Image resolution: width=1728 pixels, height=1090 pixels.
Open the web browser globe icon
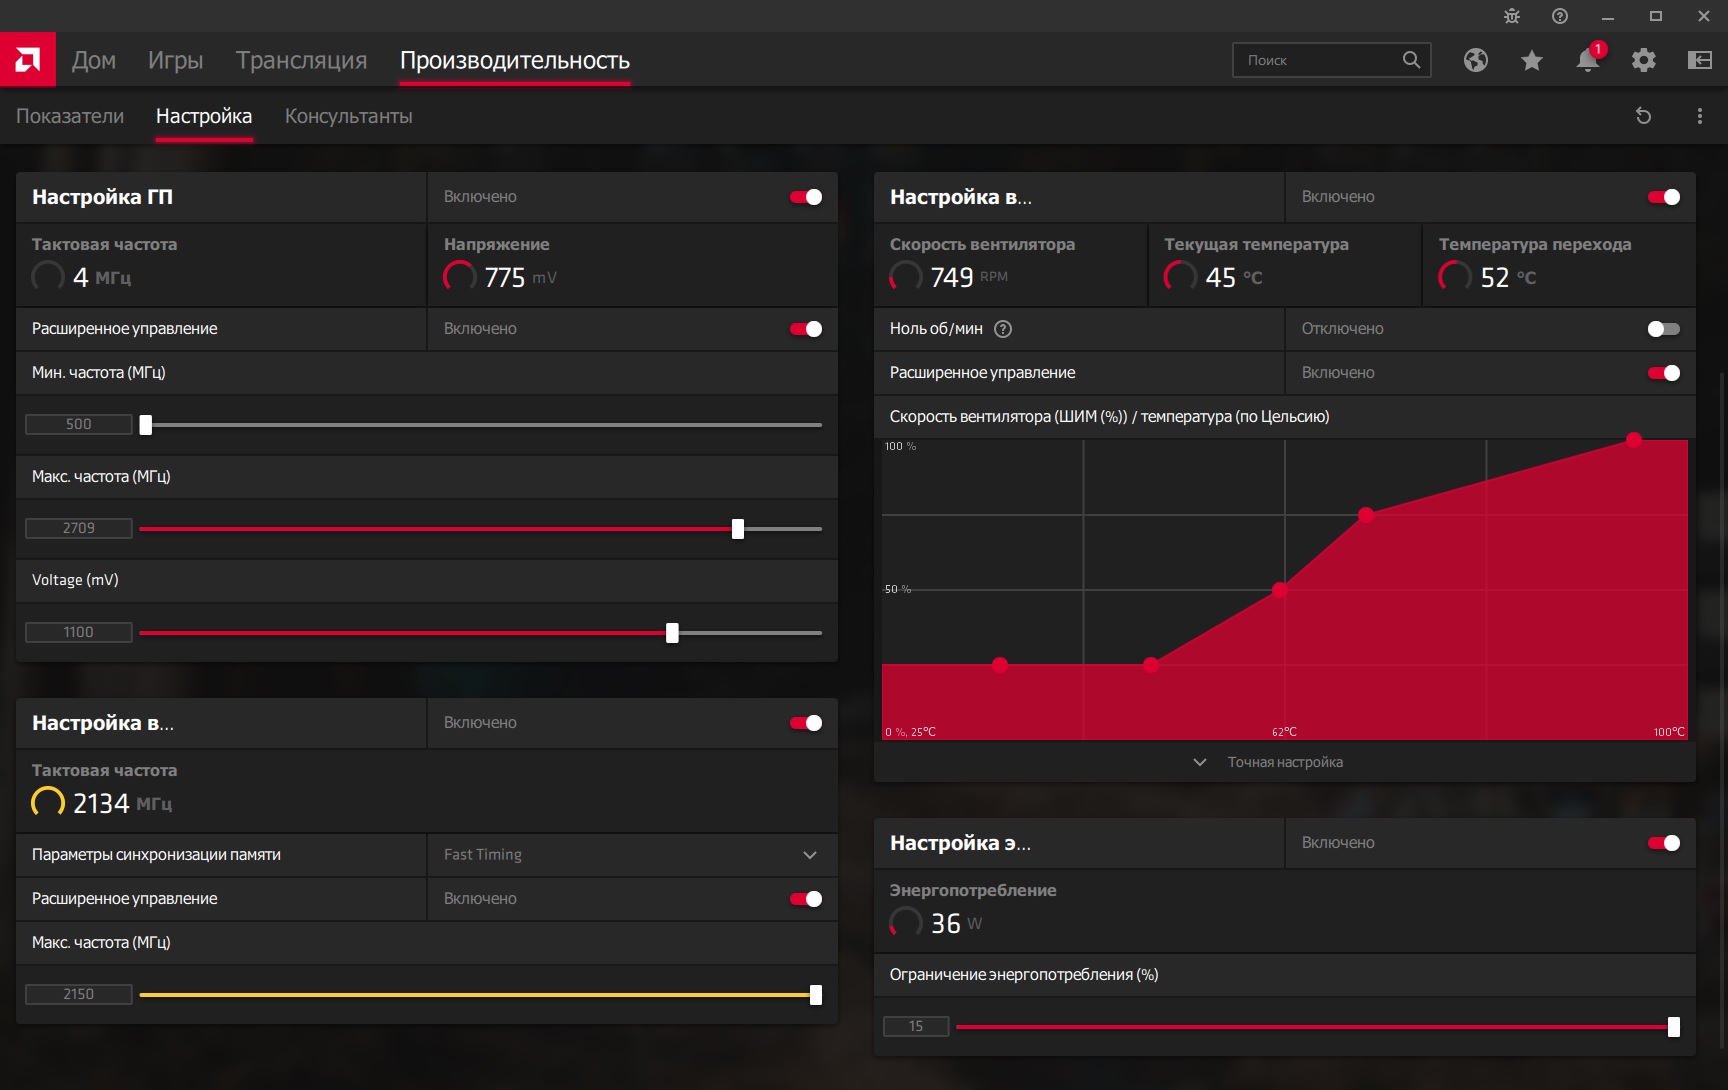(1476, 60)
